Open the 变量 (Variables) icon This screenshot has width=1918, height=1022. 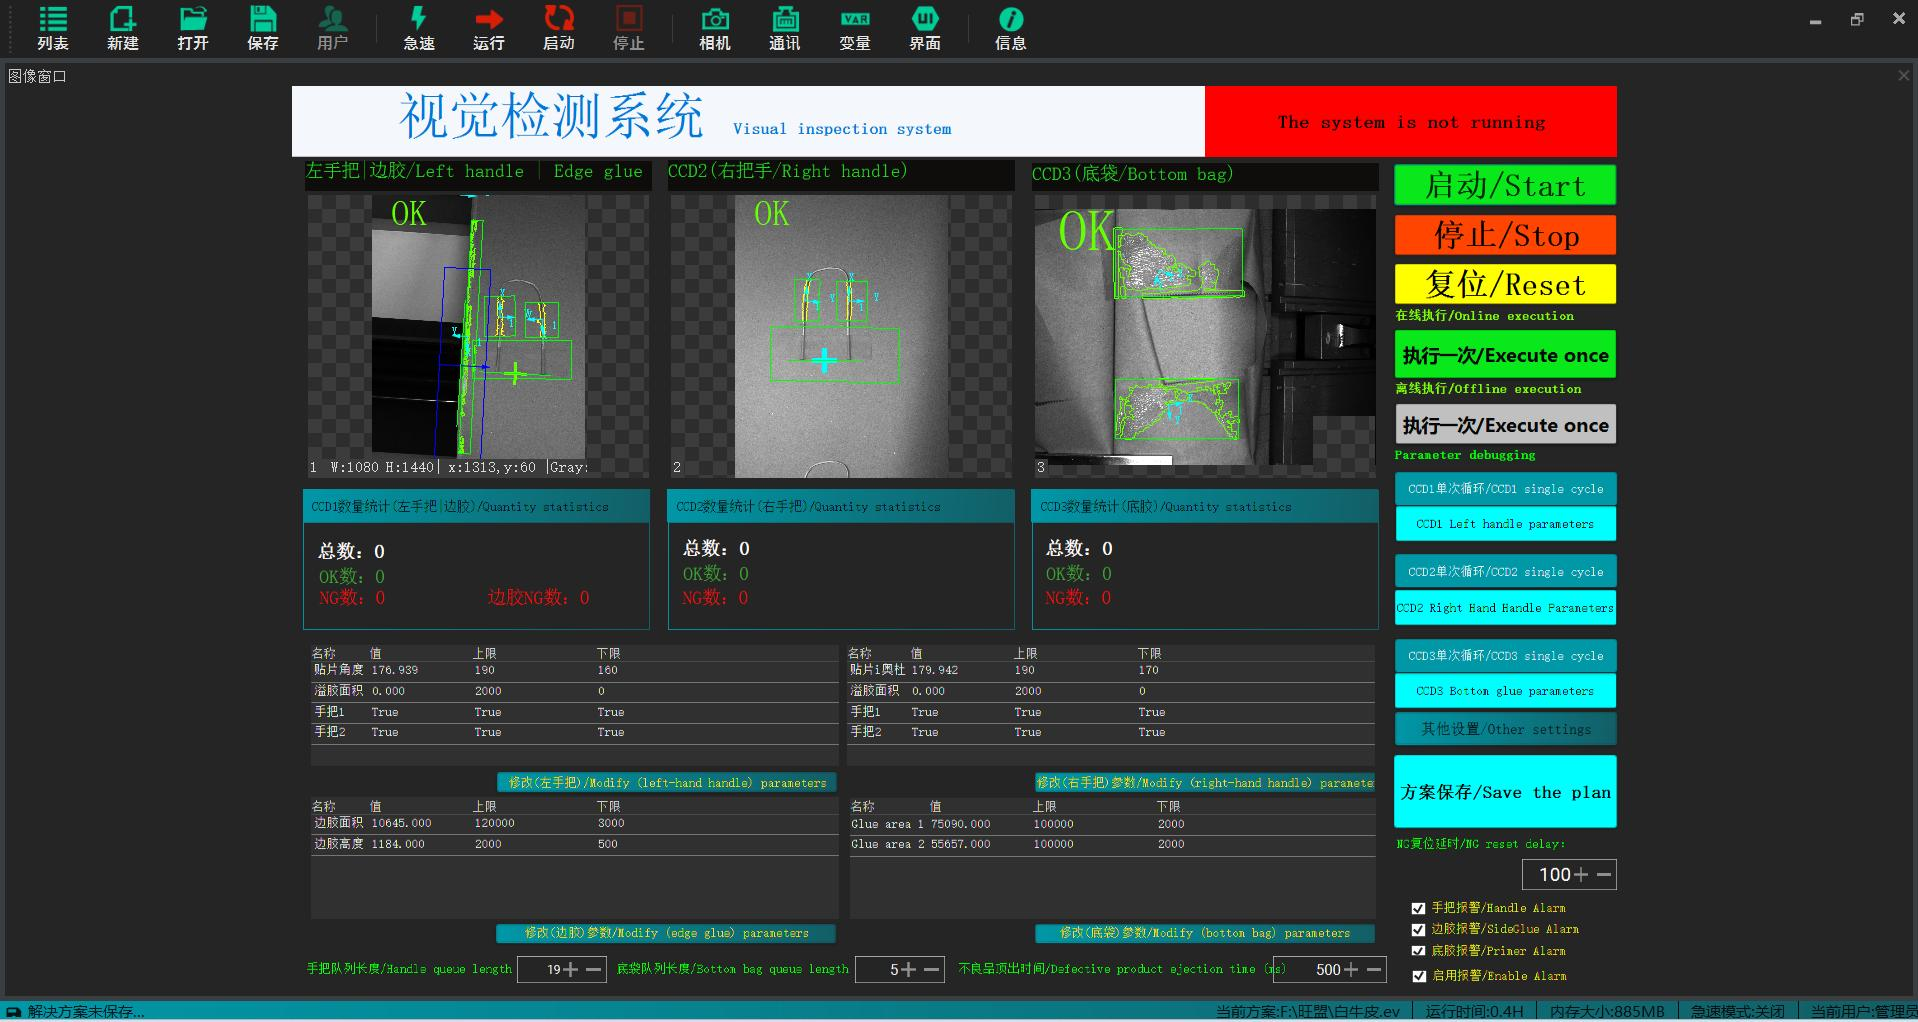[855, 28]
